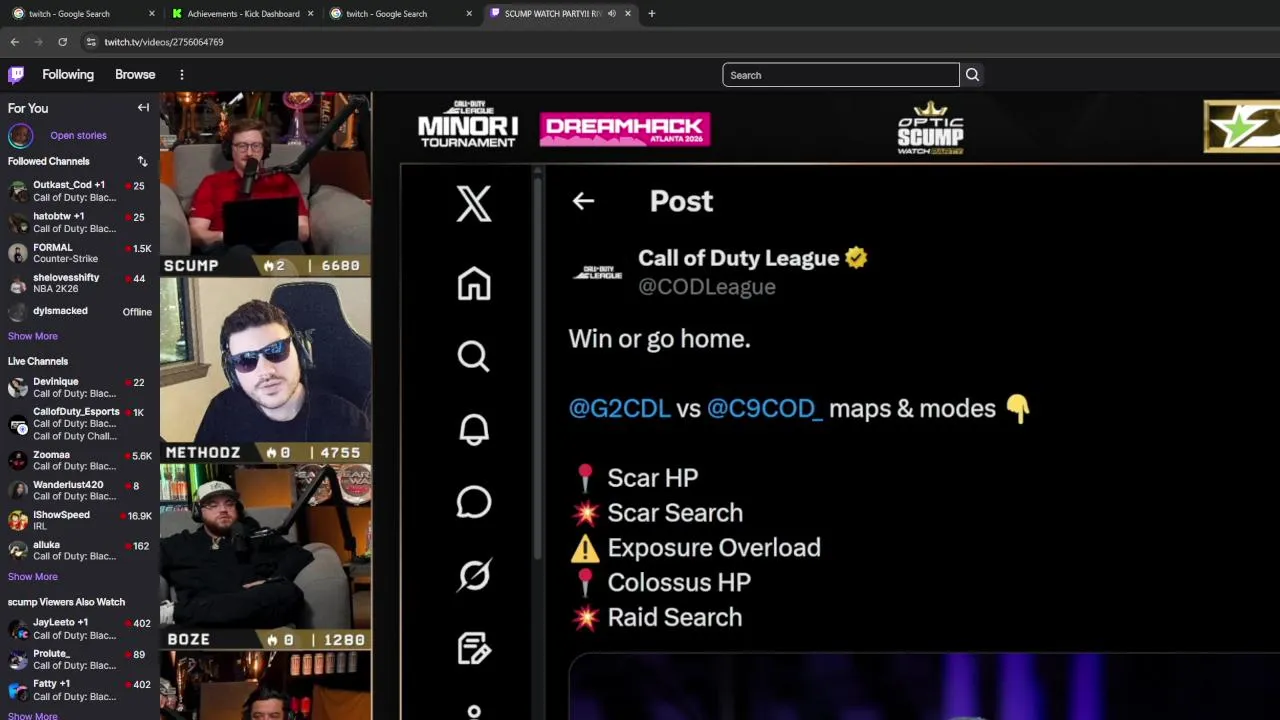Image resolution: width=1280 pixels, height=720 pixels.
Task: Click Open stories link
Action: click(x=78, y=135)
